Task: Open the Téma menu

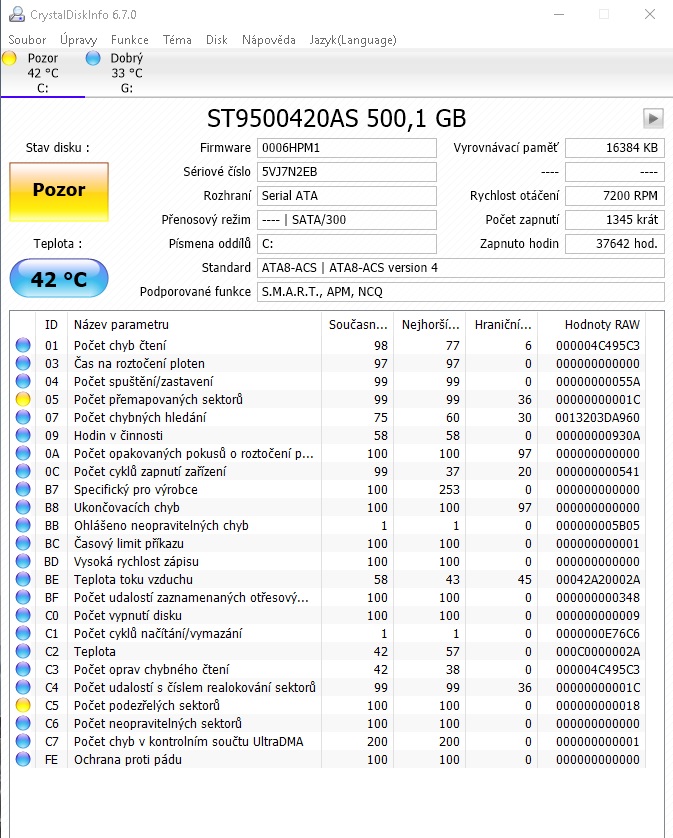Action: (177, 40)
